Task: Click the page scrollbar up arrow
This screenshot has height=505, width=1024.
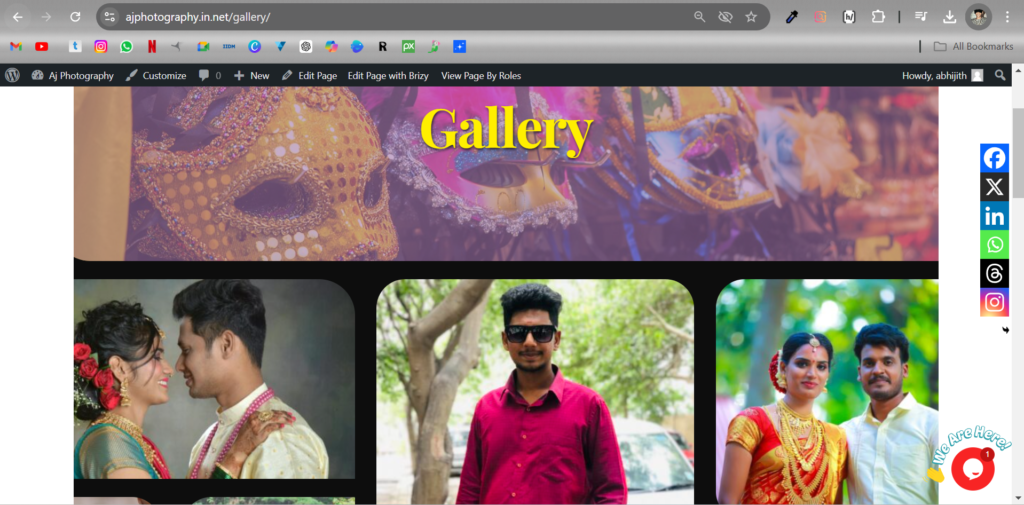Action: point(1018,69)
